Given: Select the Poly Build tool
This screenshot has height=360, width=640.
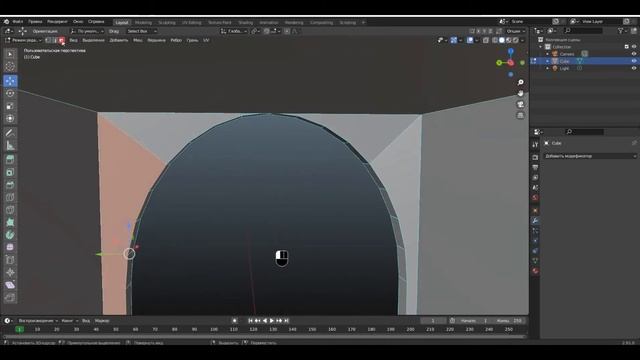Looking at the screenshot, I should pyautogui.click(x=10, y=222).
